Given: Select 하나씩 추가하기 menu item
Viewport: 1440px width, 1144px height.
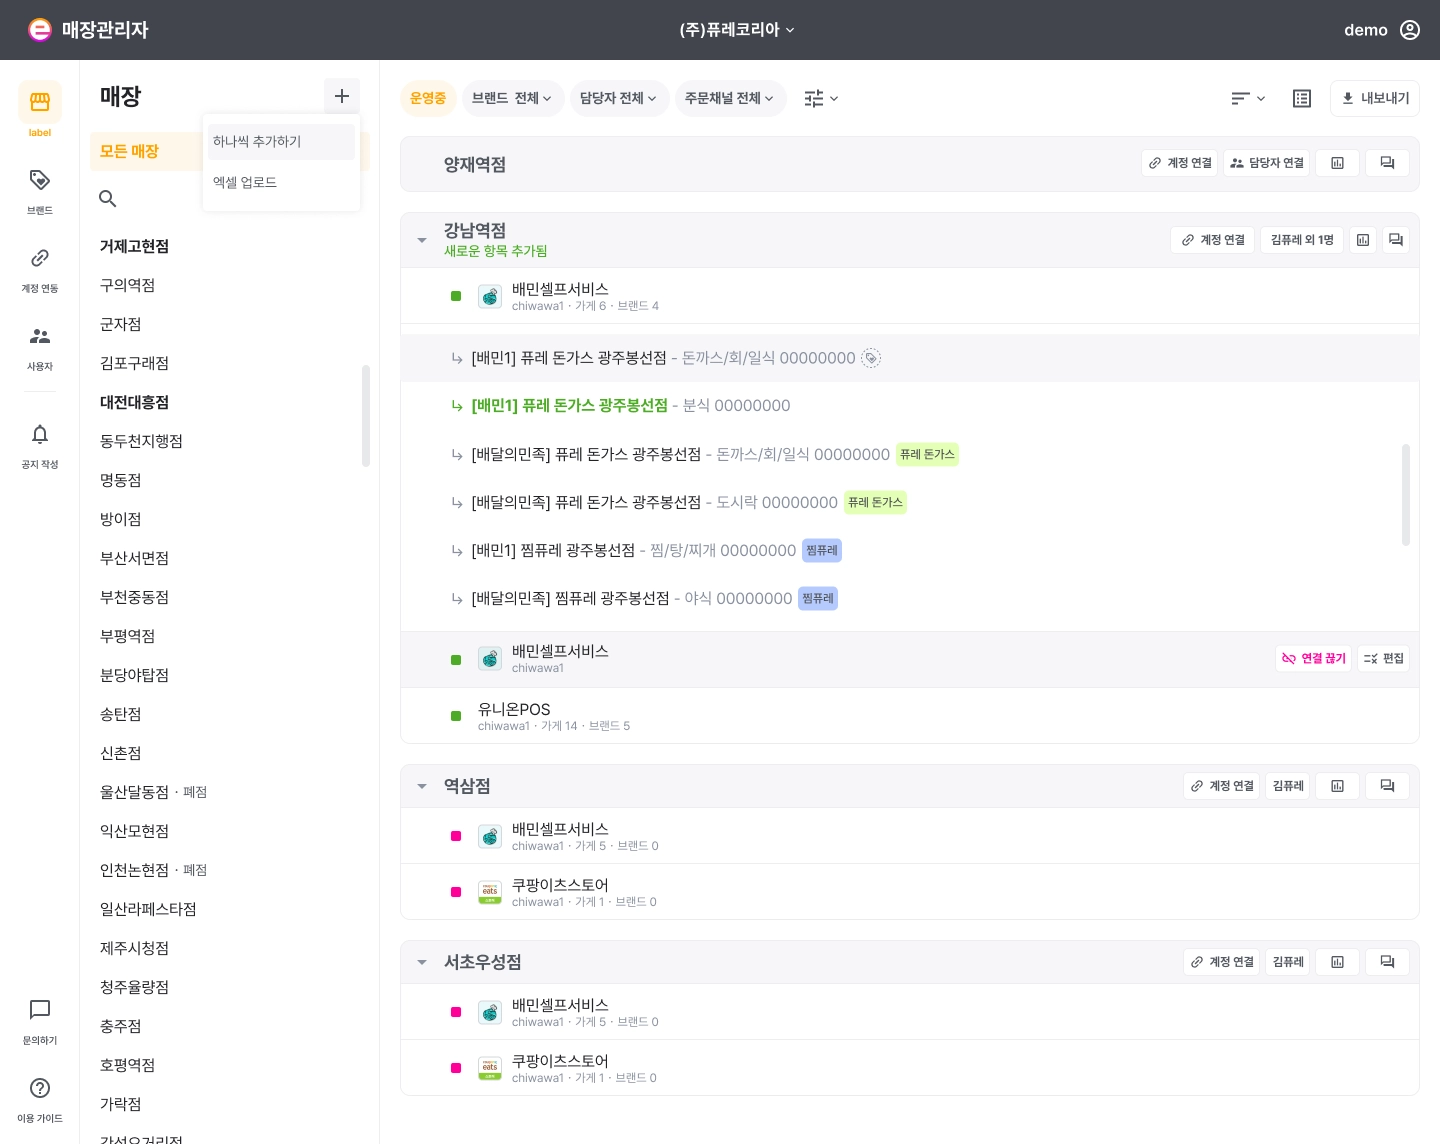Looking at the screenshot, I should (x=281, y=141).
